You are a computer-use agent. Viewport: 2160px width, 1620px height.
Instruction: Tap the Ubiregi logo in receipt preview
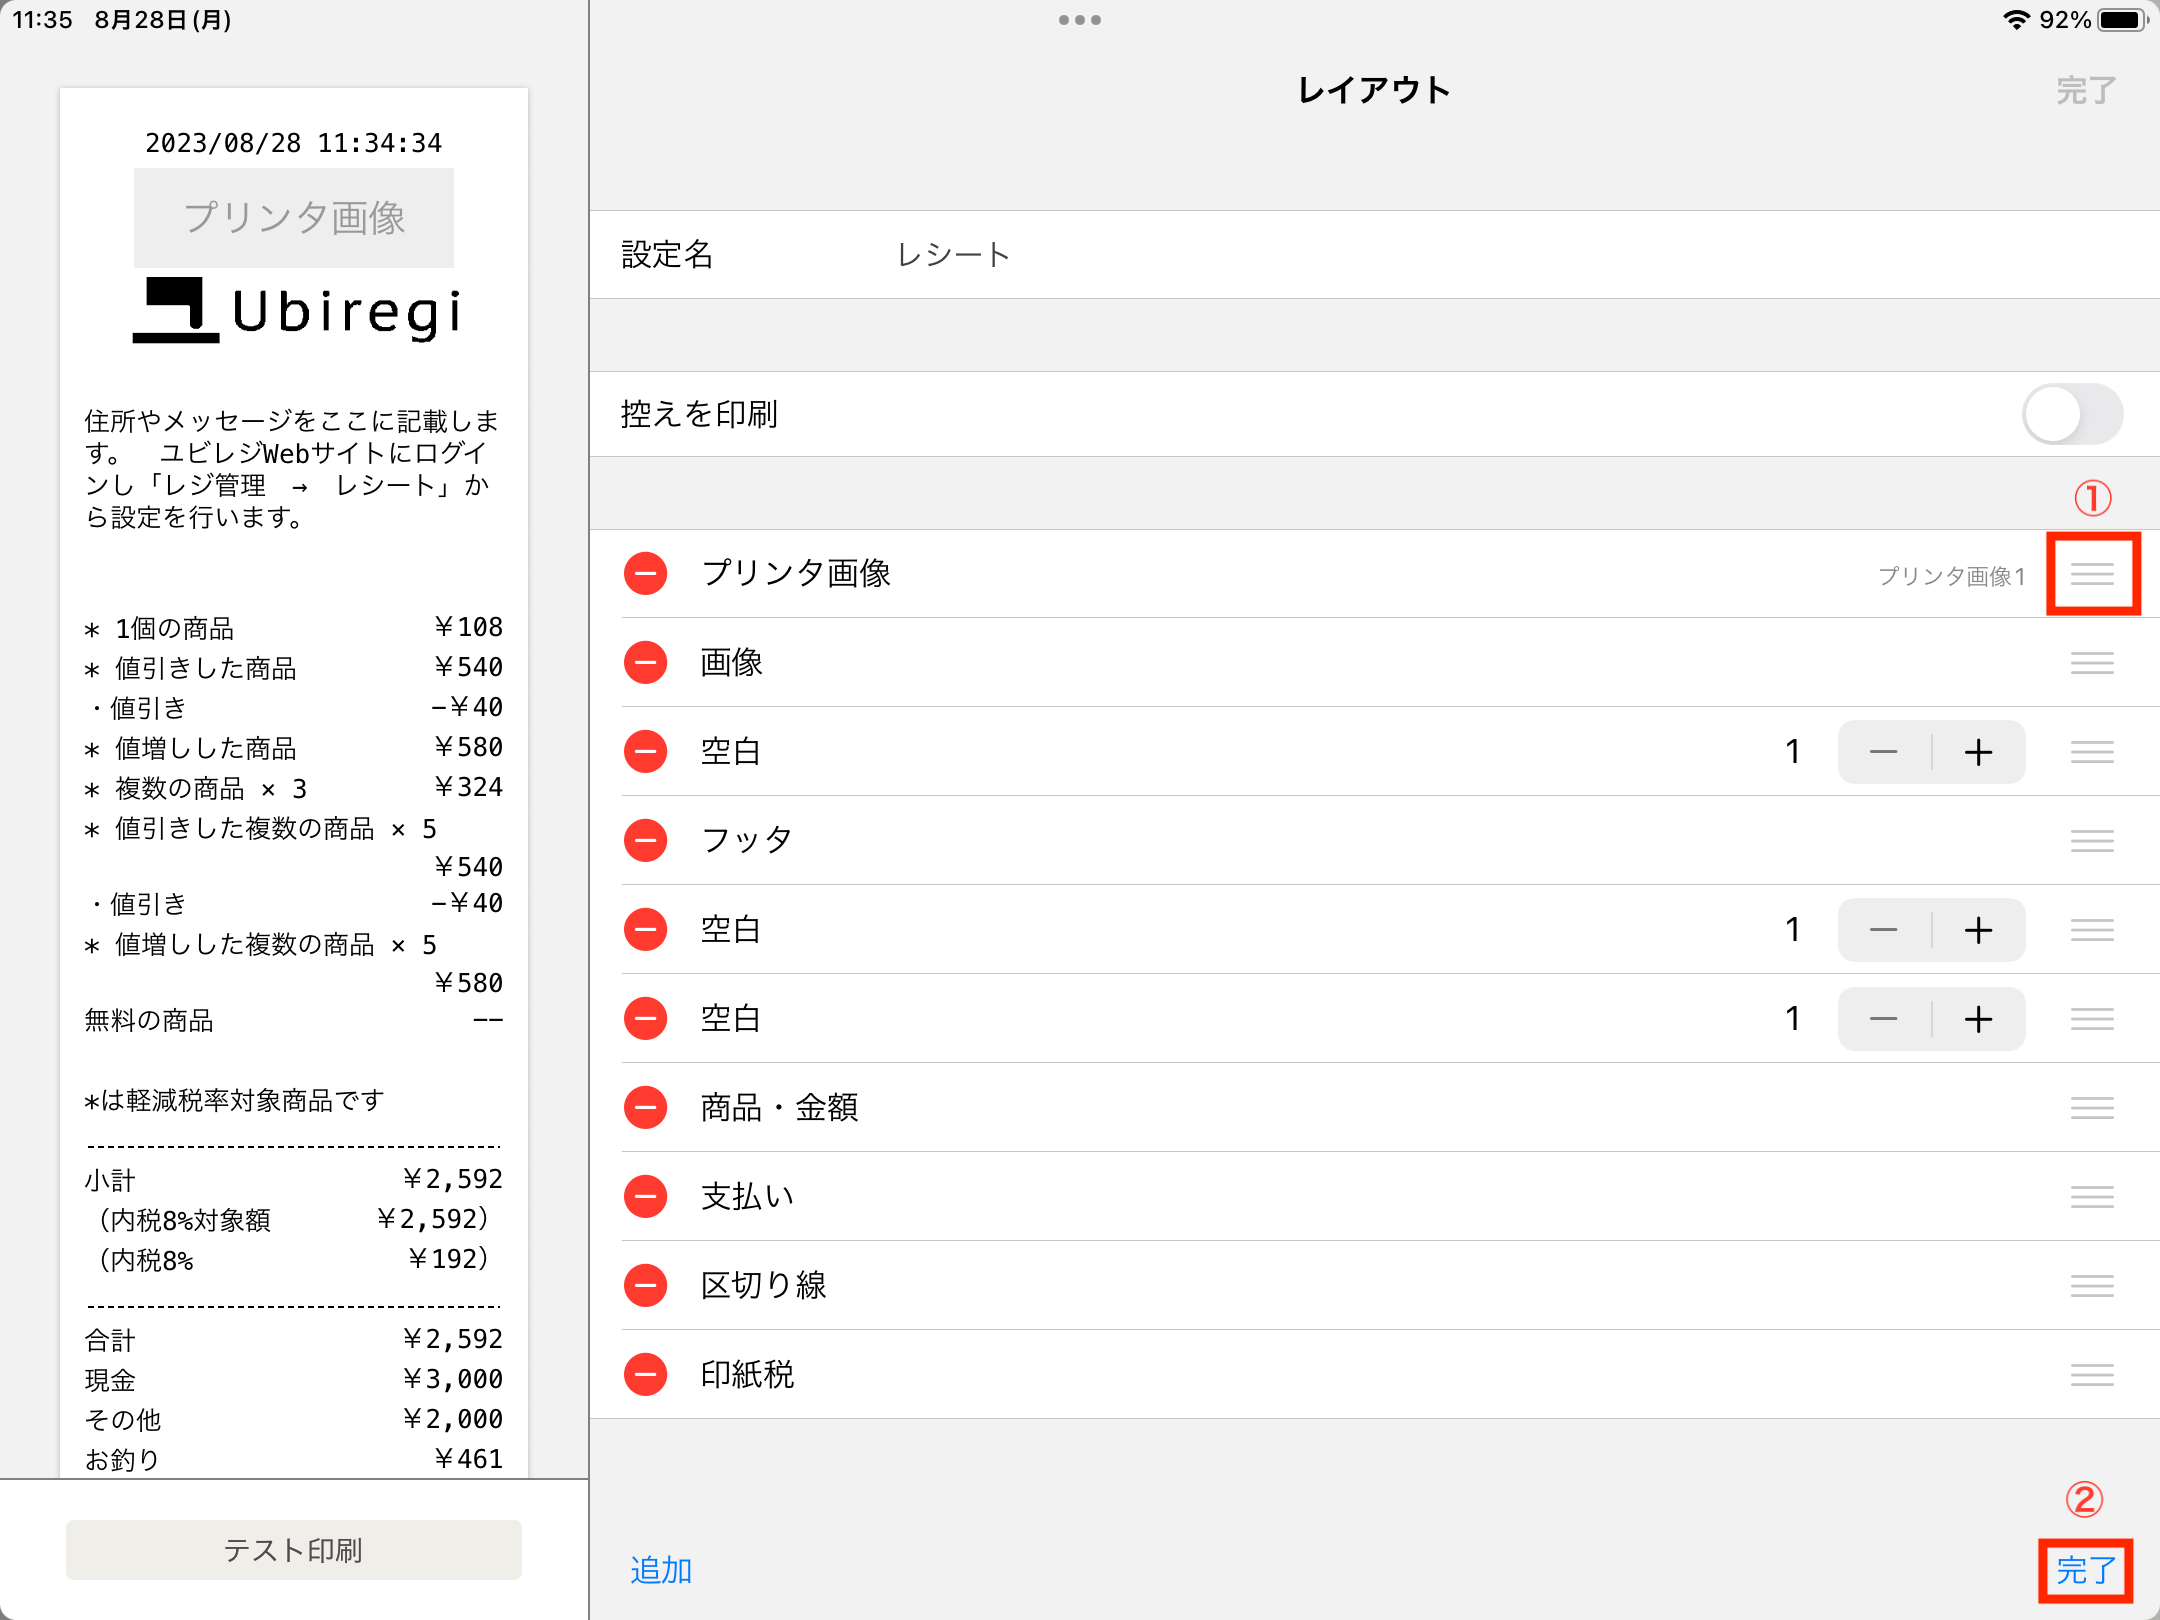click(297, 311)
